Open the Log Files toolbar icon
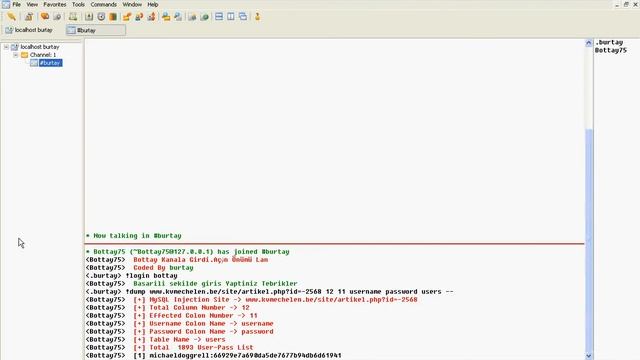640x360 pixels. pos(178,17)
